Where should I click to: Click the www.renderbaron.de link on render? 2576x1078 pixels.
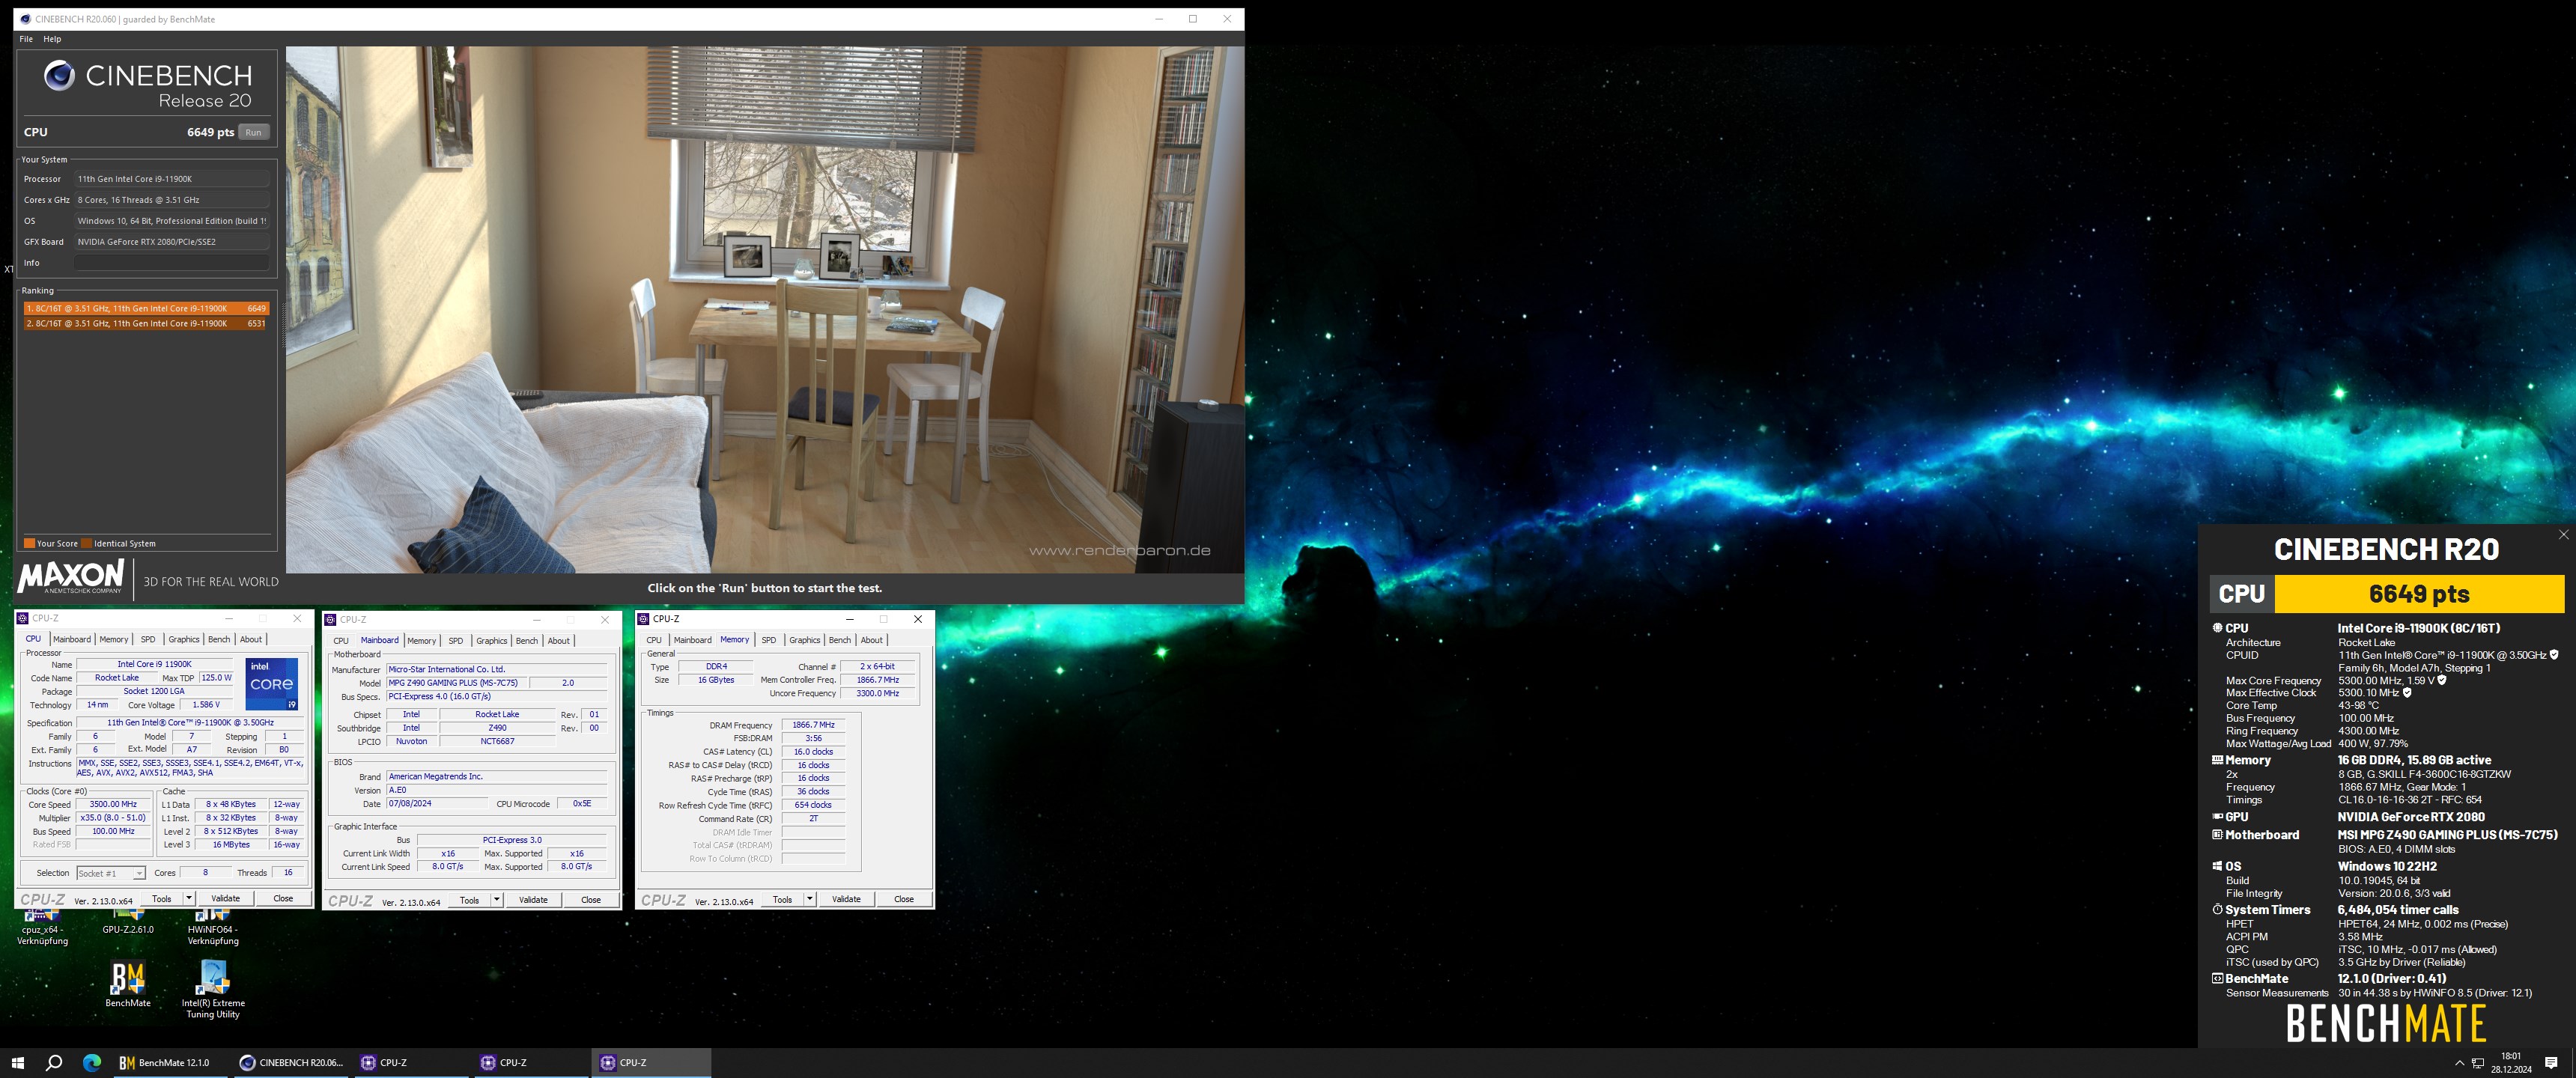tap(1119, 550)
